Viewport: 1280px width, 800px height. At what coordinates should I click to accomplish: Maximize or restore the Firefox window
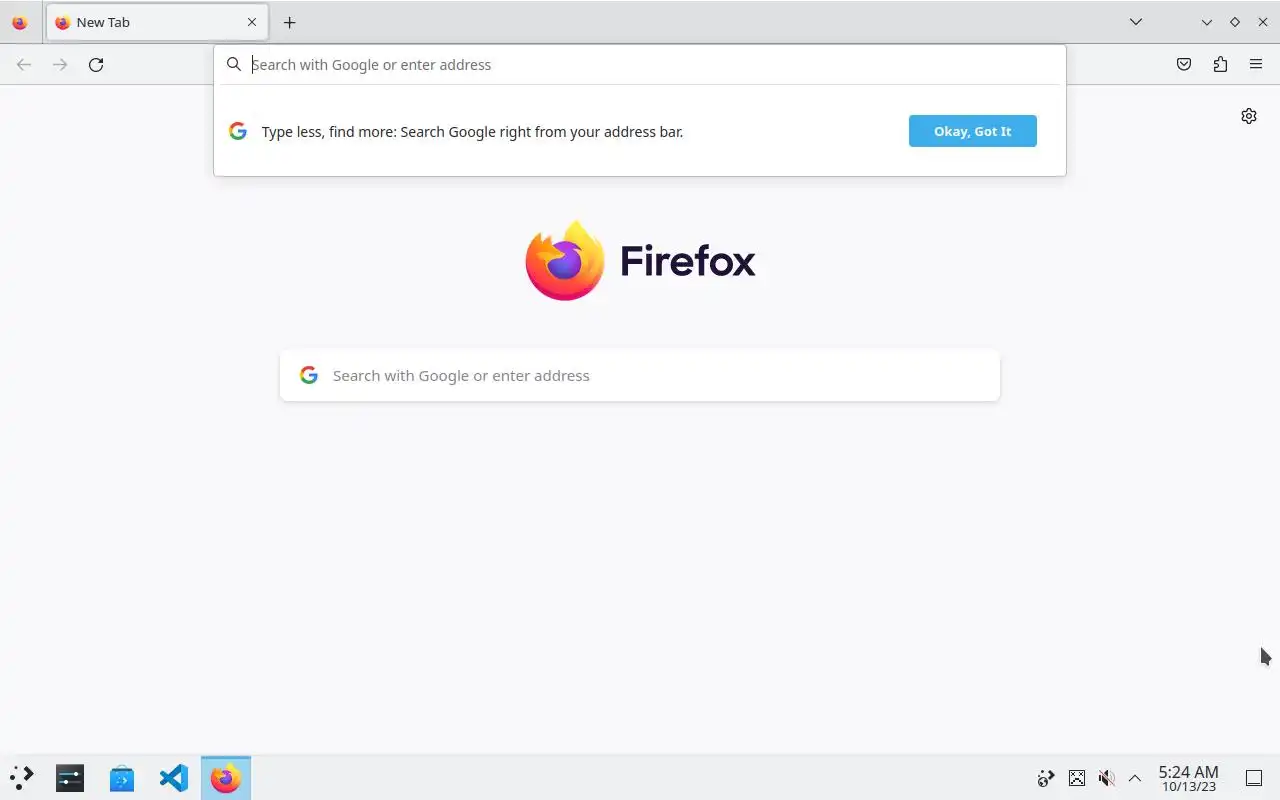tap(1235, 22)
